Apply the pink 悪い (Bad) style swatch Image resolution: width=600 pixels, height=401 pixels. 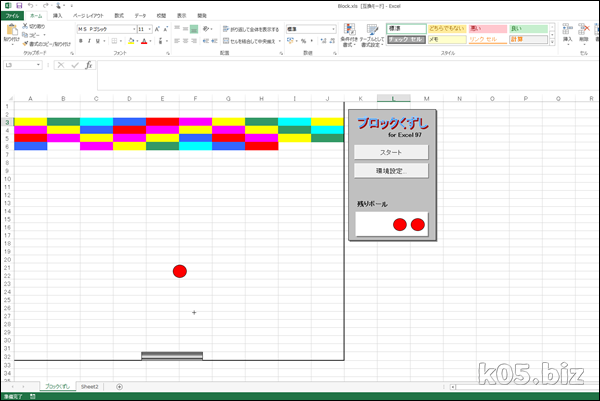point(488,29)
